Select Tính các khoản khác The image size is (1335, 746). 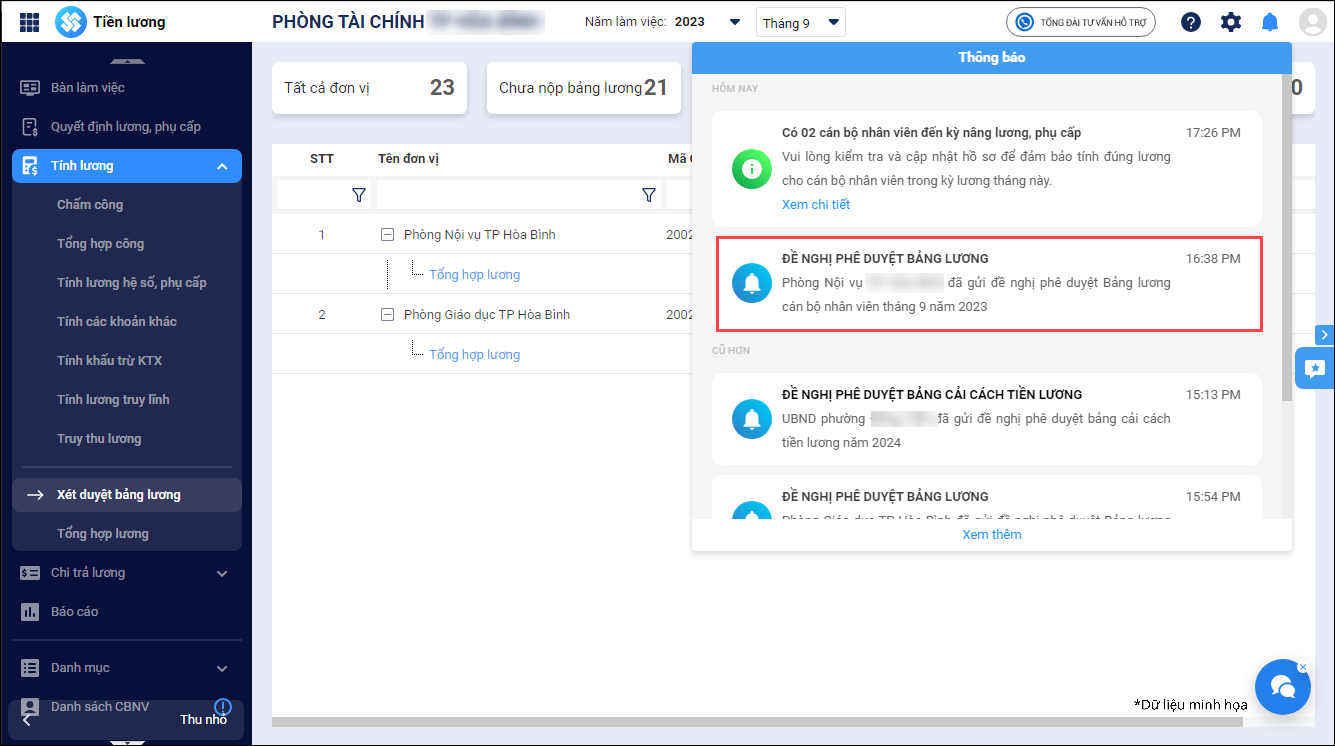117,321
